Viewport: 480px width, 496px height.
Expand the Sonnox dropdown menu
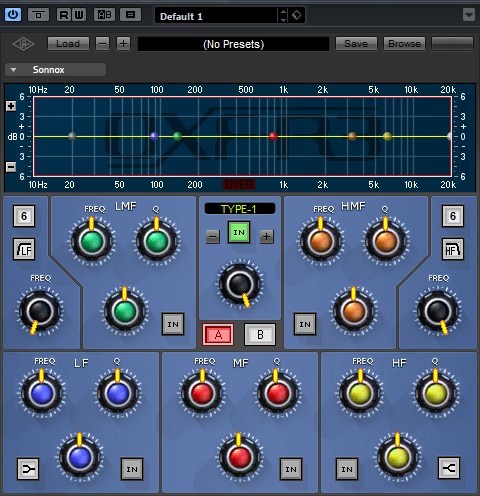[x=55, y=70]
